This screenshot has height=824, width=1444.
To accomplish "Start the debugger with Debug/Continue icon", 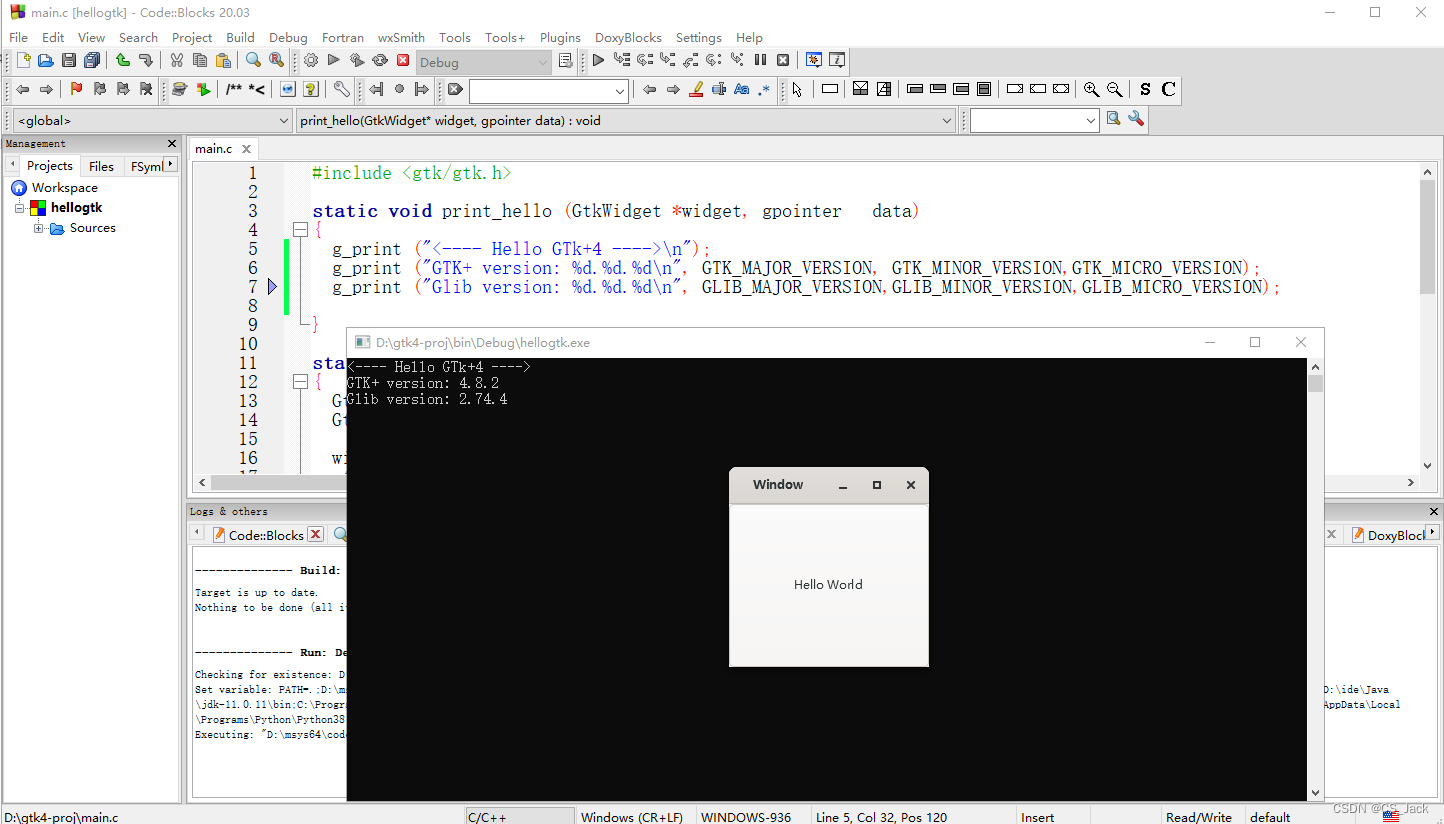I will click(598, 61).
